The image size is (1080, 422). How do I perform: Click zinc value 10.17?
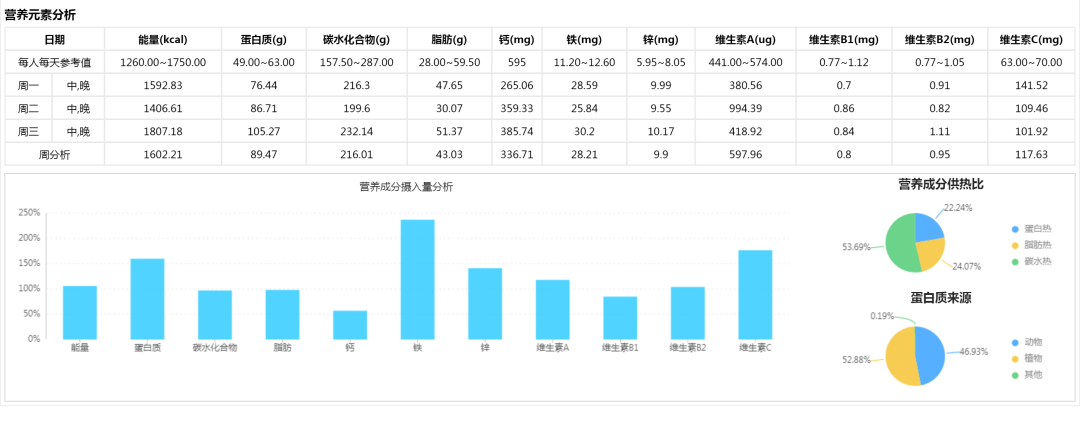[661, 131]
